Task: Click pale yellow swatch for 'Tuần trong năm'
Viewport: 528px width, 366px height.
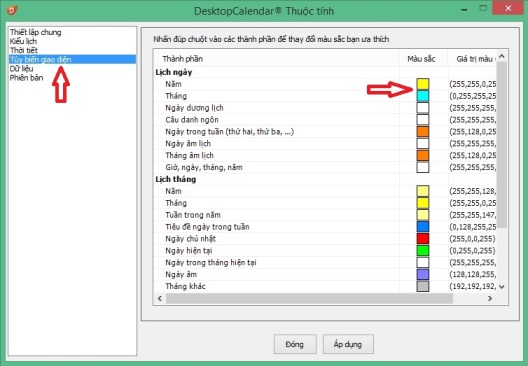Action: coord(423,215)
